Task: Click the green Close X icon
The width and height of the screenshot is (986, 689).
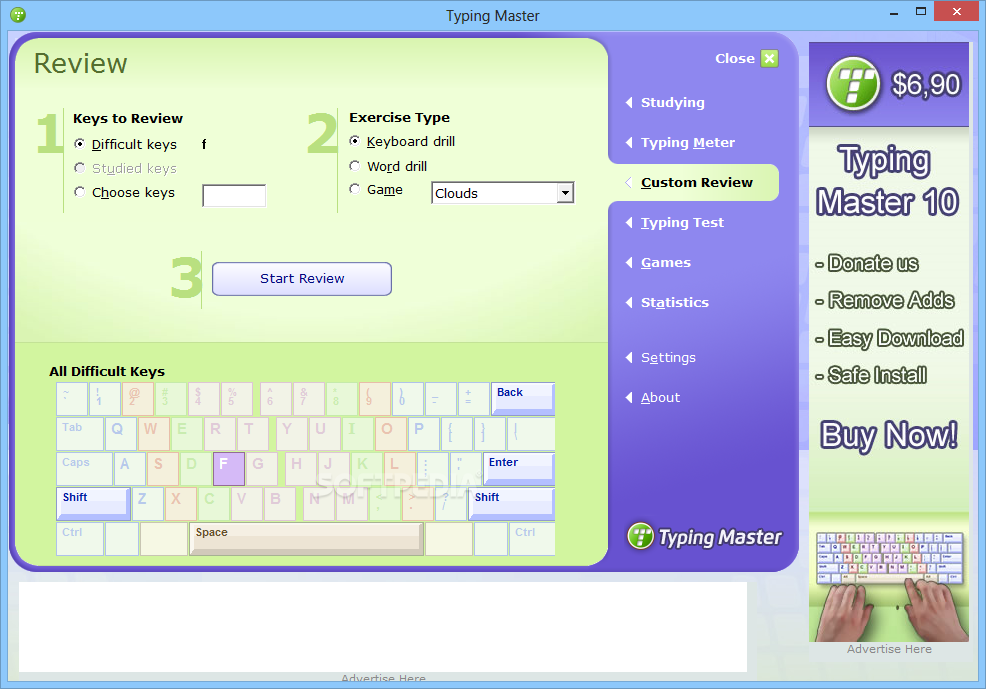Action: [769, 58]
